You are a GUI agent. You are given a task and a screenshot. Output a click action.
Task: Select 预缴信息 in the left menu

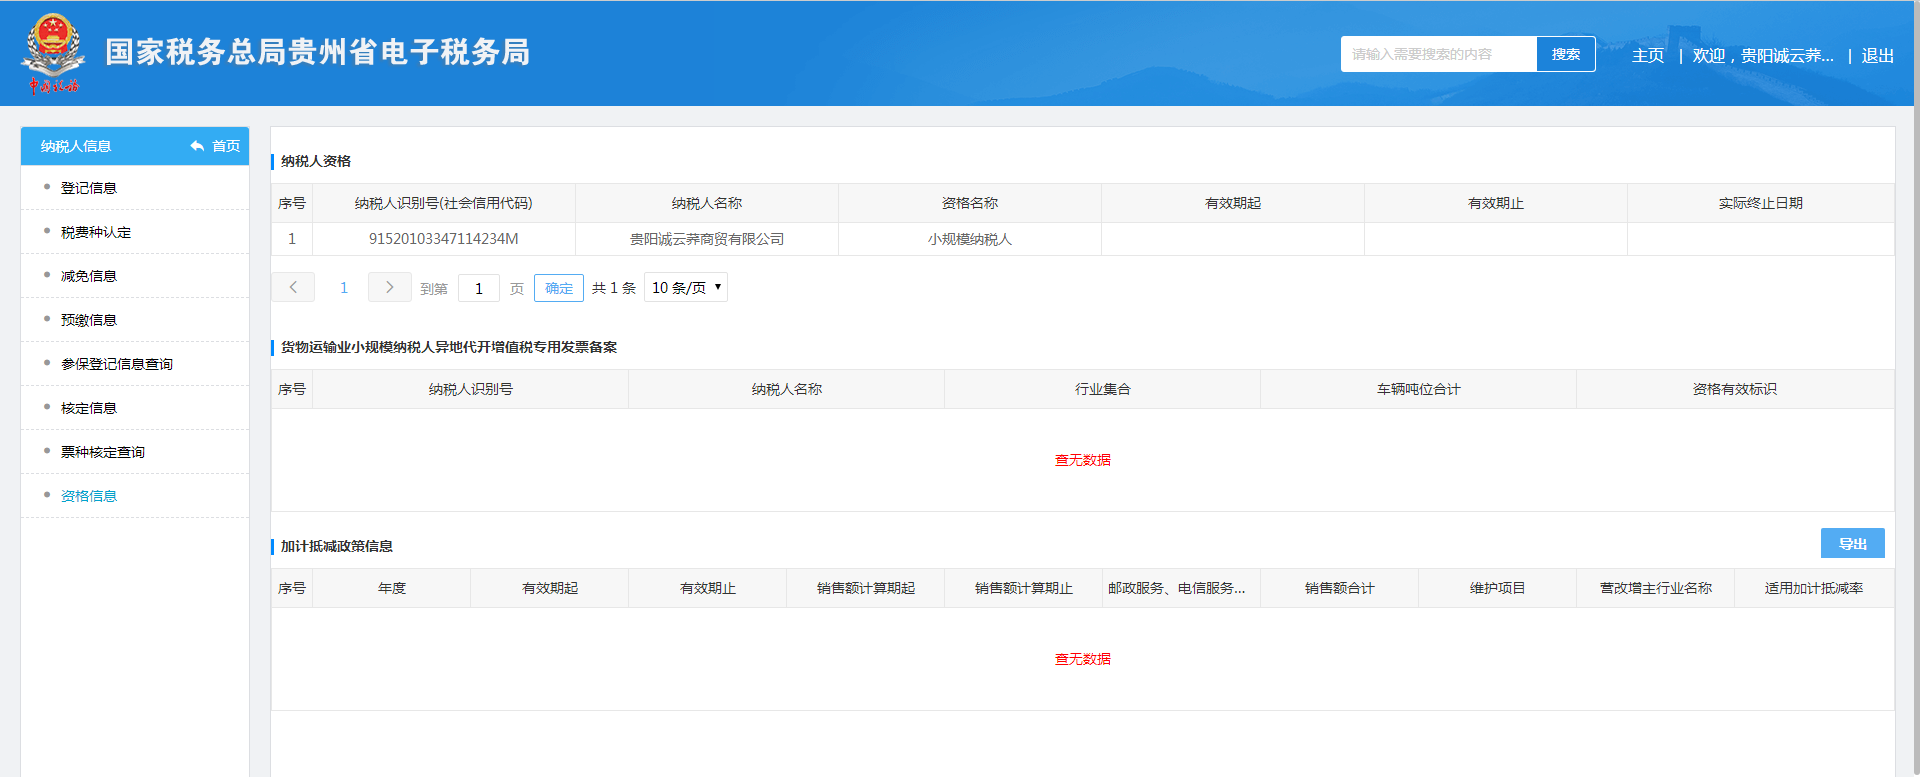click(89, 320)
